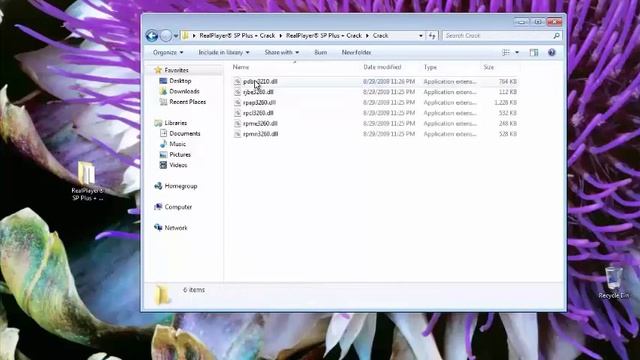Open Favorites in the navigation pane
The image size is (640, 360).
[176, 70]
